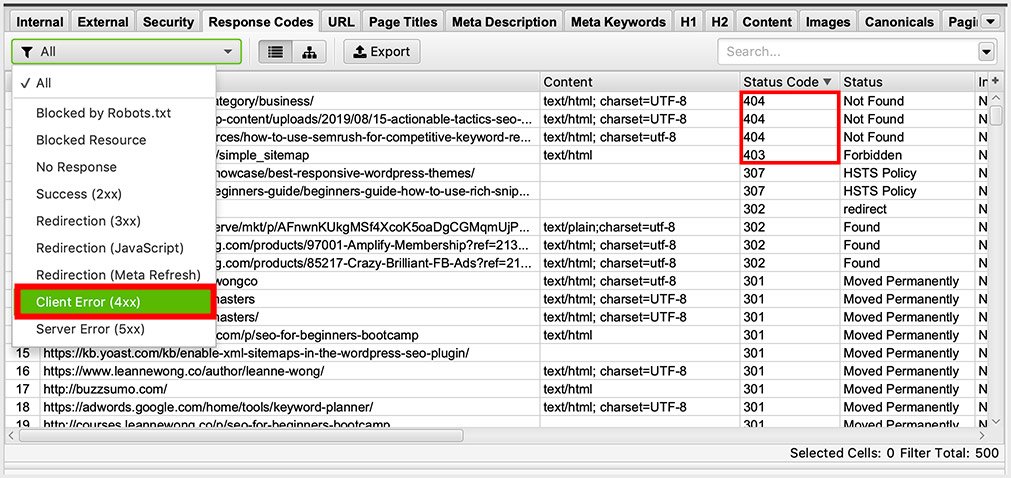Select the 403 status code cell
The height and width of the screenshot is (478, 1011).
pos(789,155)
